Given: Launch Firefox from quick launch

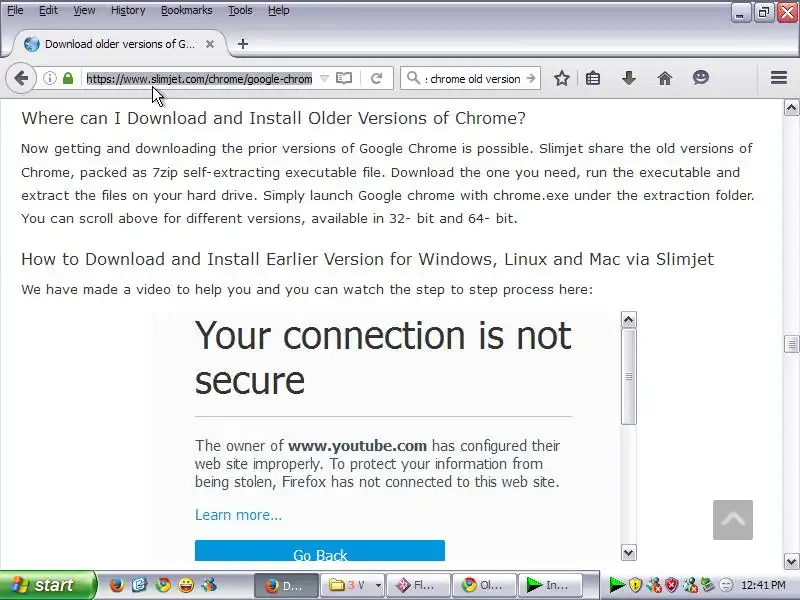Looking at the screenshot, I should click(x=116, y=585).
